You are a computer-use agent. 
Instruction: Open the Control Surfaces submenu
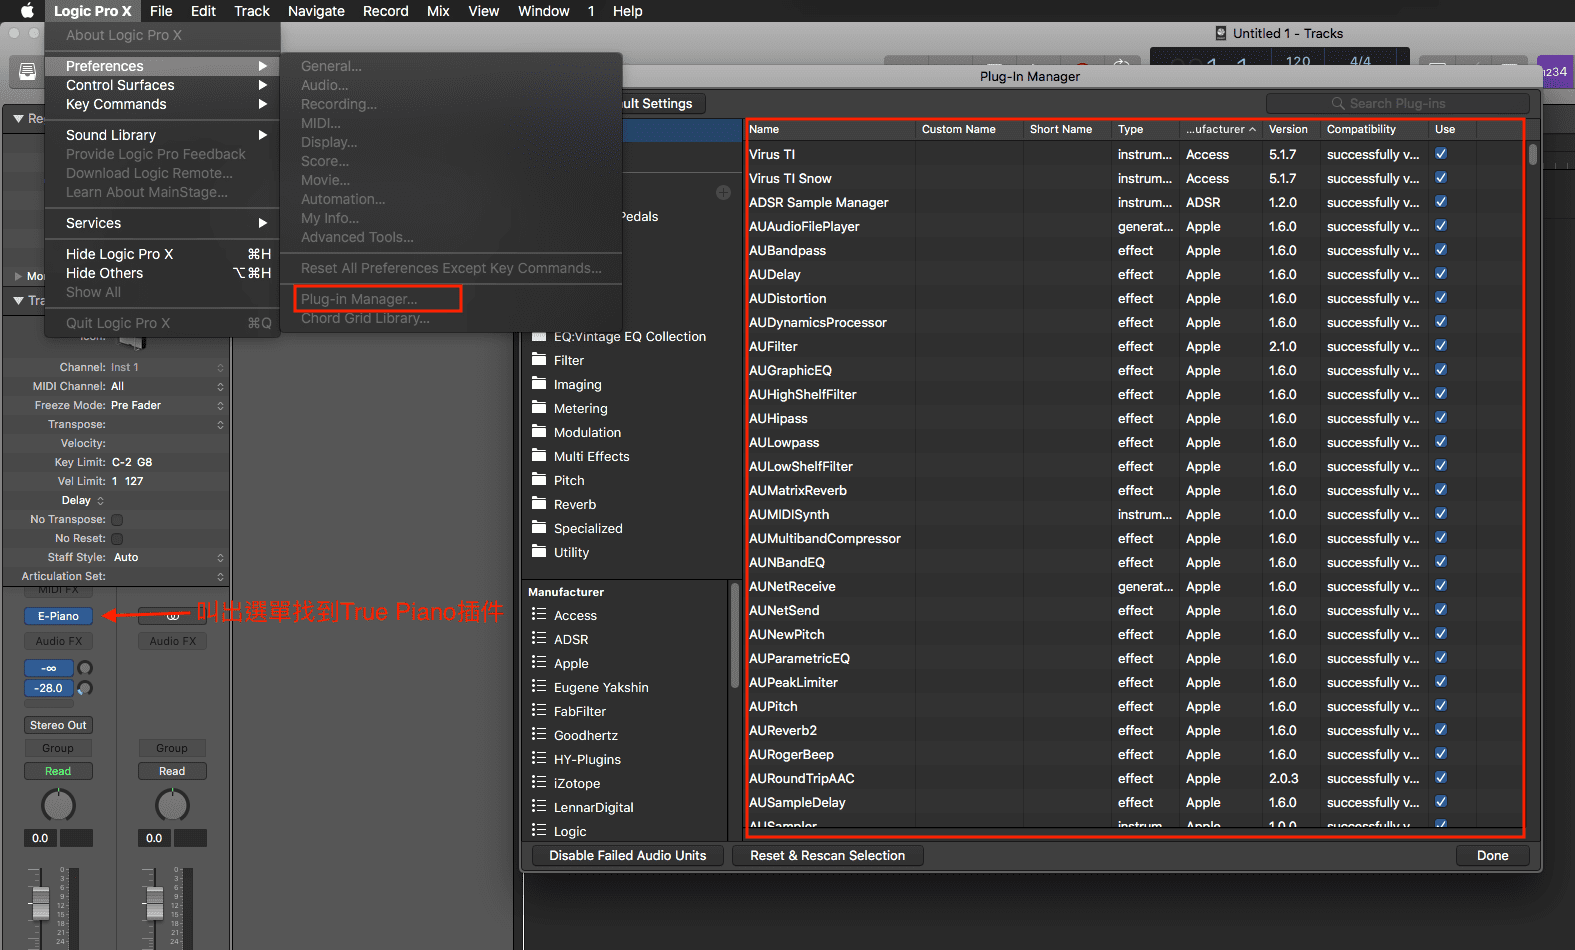pos(162,85)
